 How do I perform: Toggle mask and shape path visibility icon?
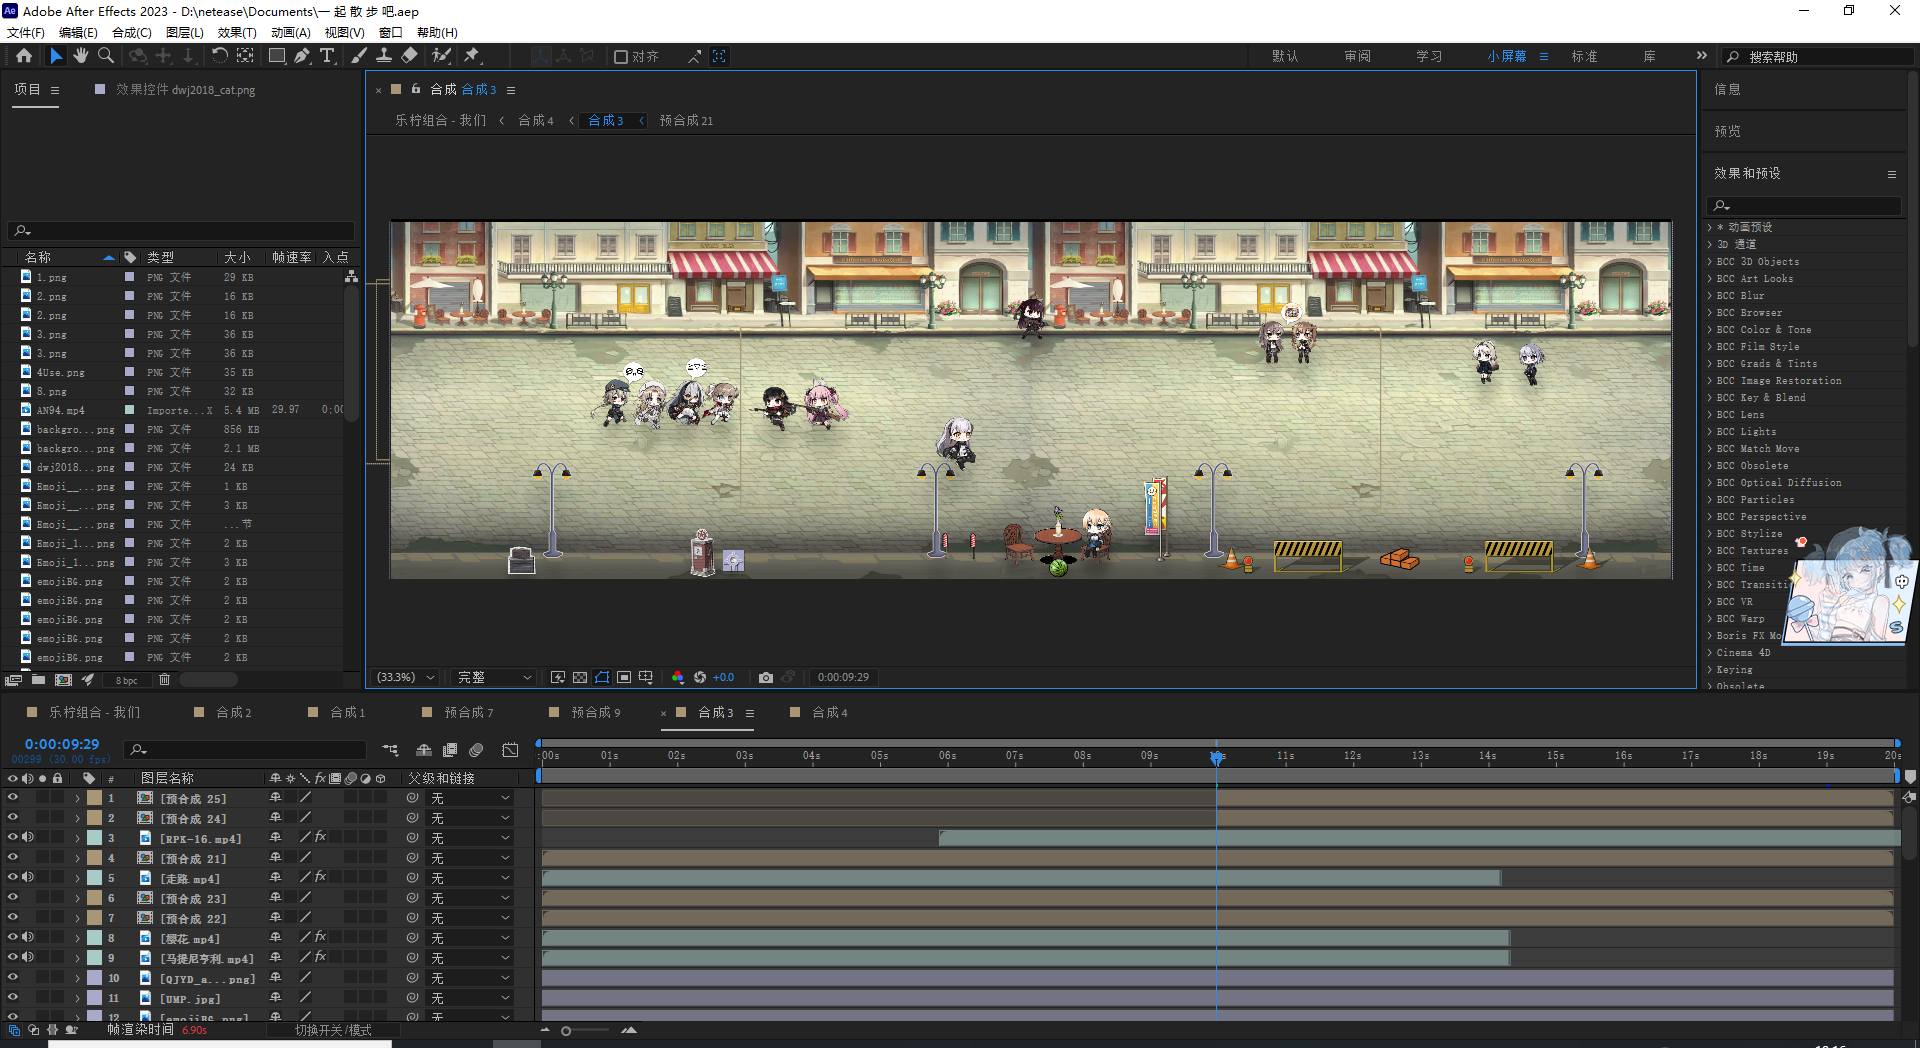[x=602, y=677]
